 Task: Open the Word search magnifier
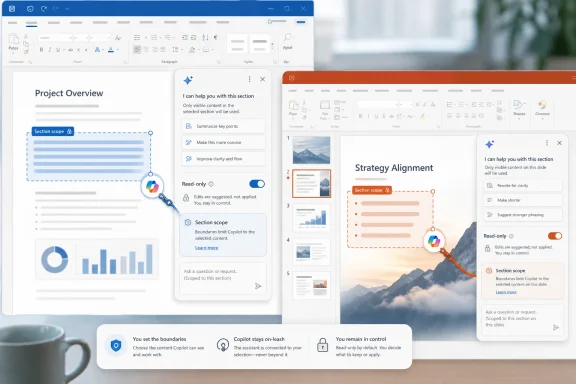tap(287, 37)
